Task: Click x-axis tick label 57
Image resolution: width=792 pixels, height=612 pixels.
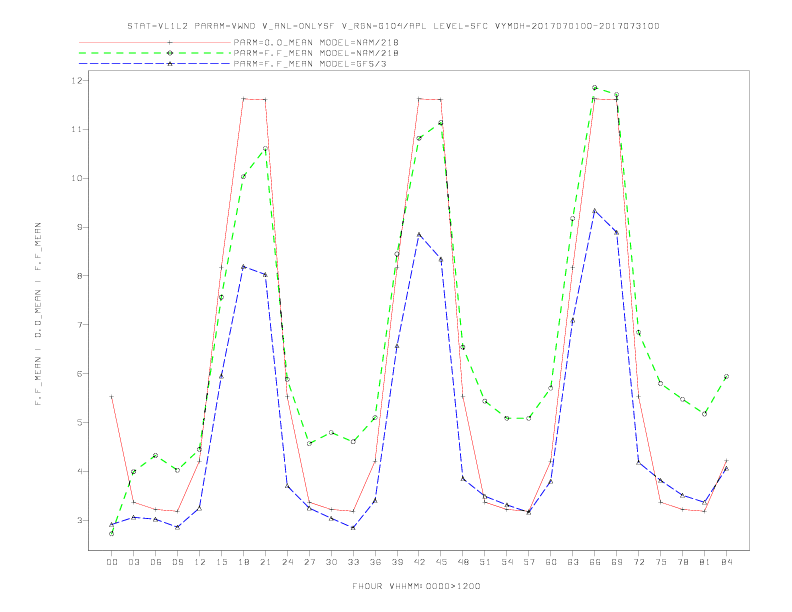Action: coord(529,562)
